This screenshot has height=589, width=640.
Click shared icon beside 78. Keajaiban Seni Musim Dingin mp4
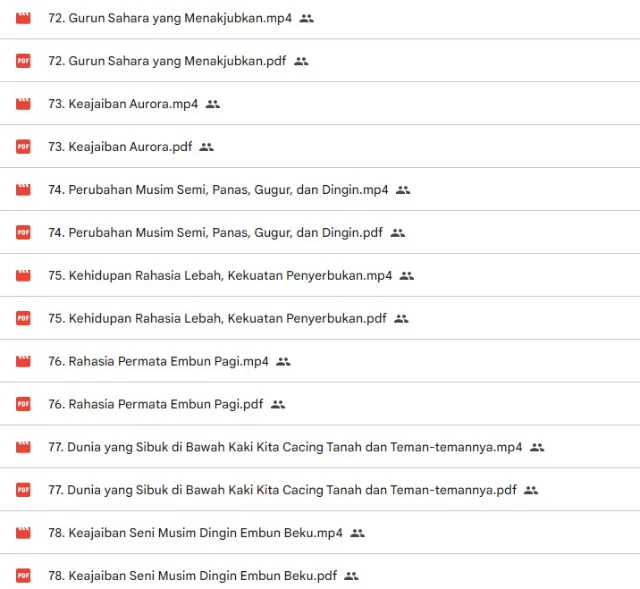click(x=358, y=533)
